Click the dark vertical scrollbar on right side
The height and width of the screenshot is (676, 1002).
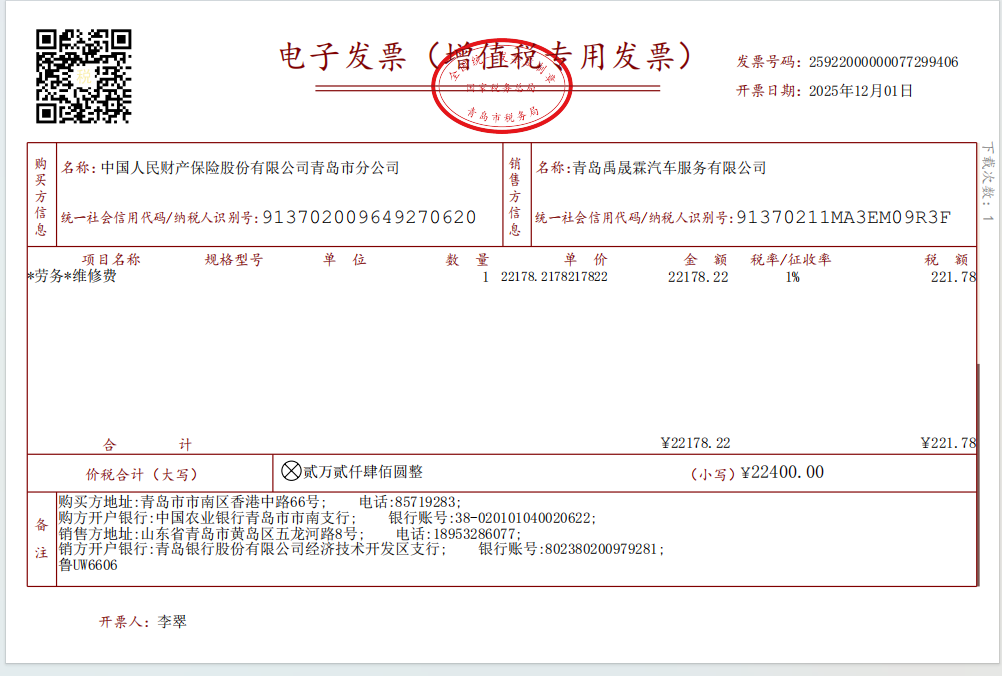(978, 410)
